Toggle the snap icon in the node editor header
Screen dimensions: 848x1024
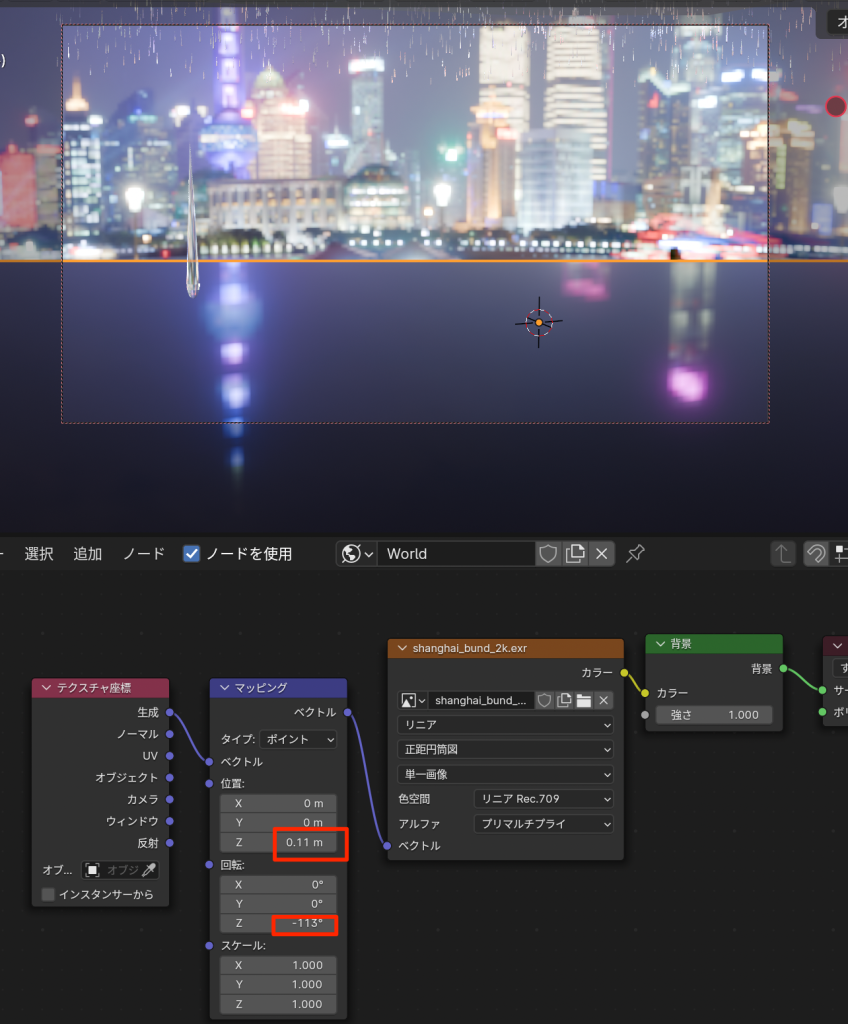(x=816, y=554)
